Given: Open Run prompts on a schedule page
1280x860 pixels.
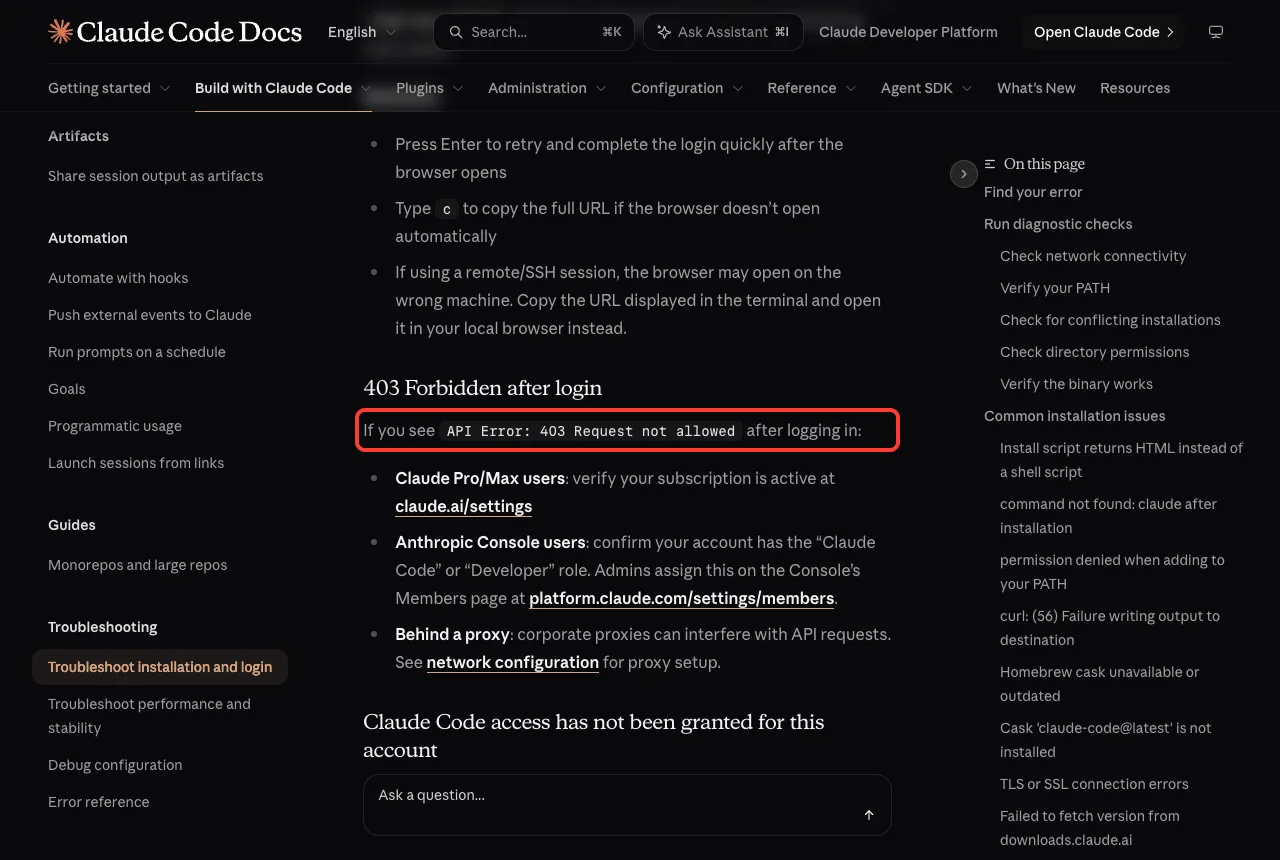Looking at the screenshot, I should click(137, 352).
